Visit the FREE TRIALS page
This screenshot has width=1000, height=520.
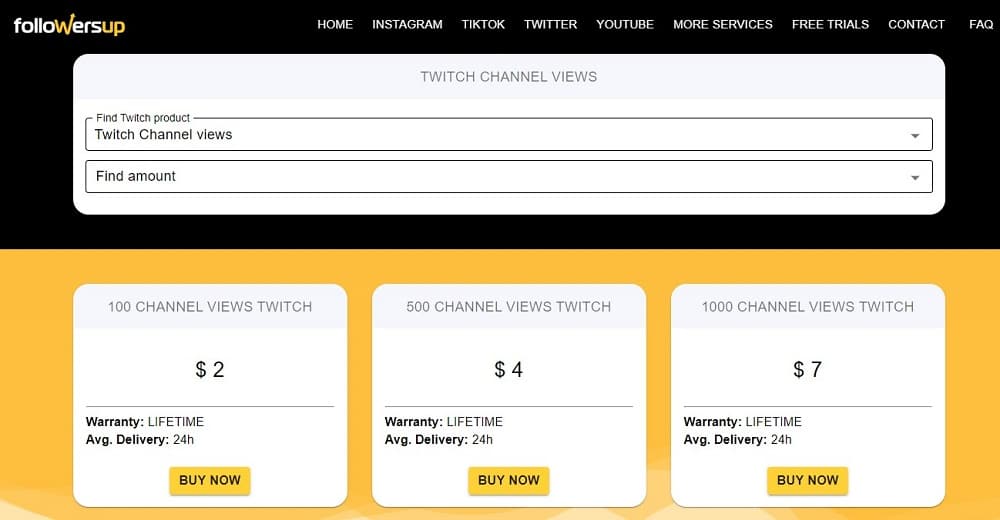tap(830, 24)
